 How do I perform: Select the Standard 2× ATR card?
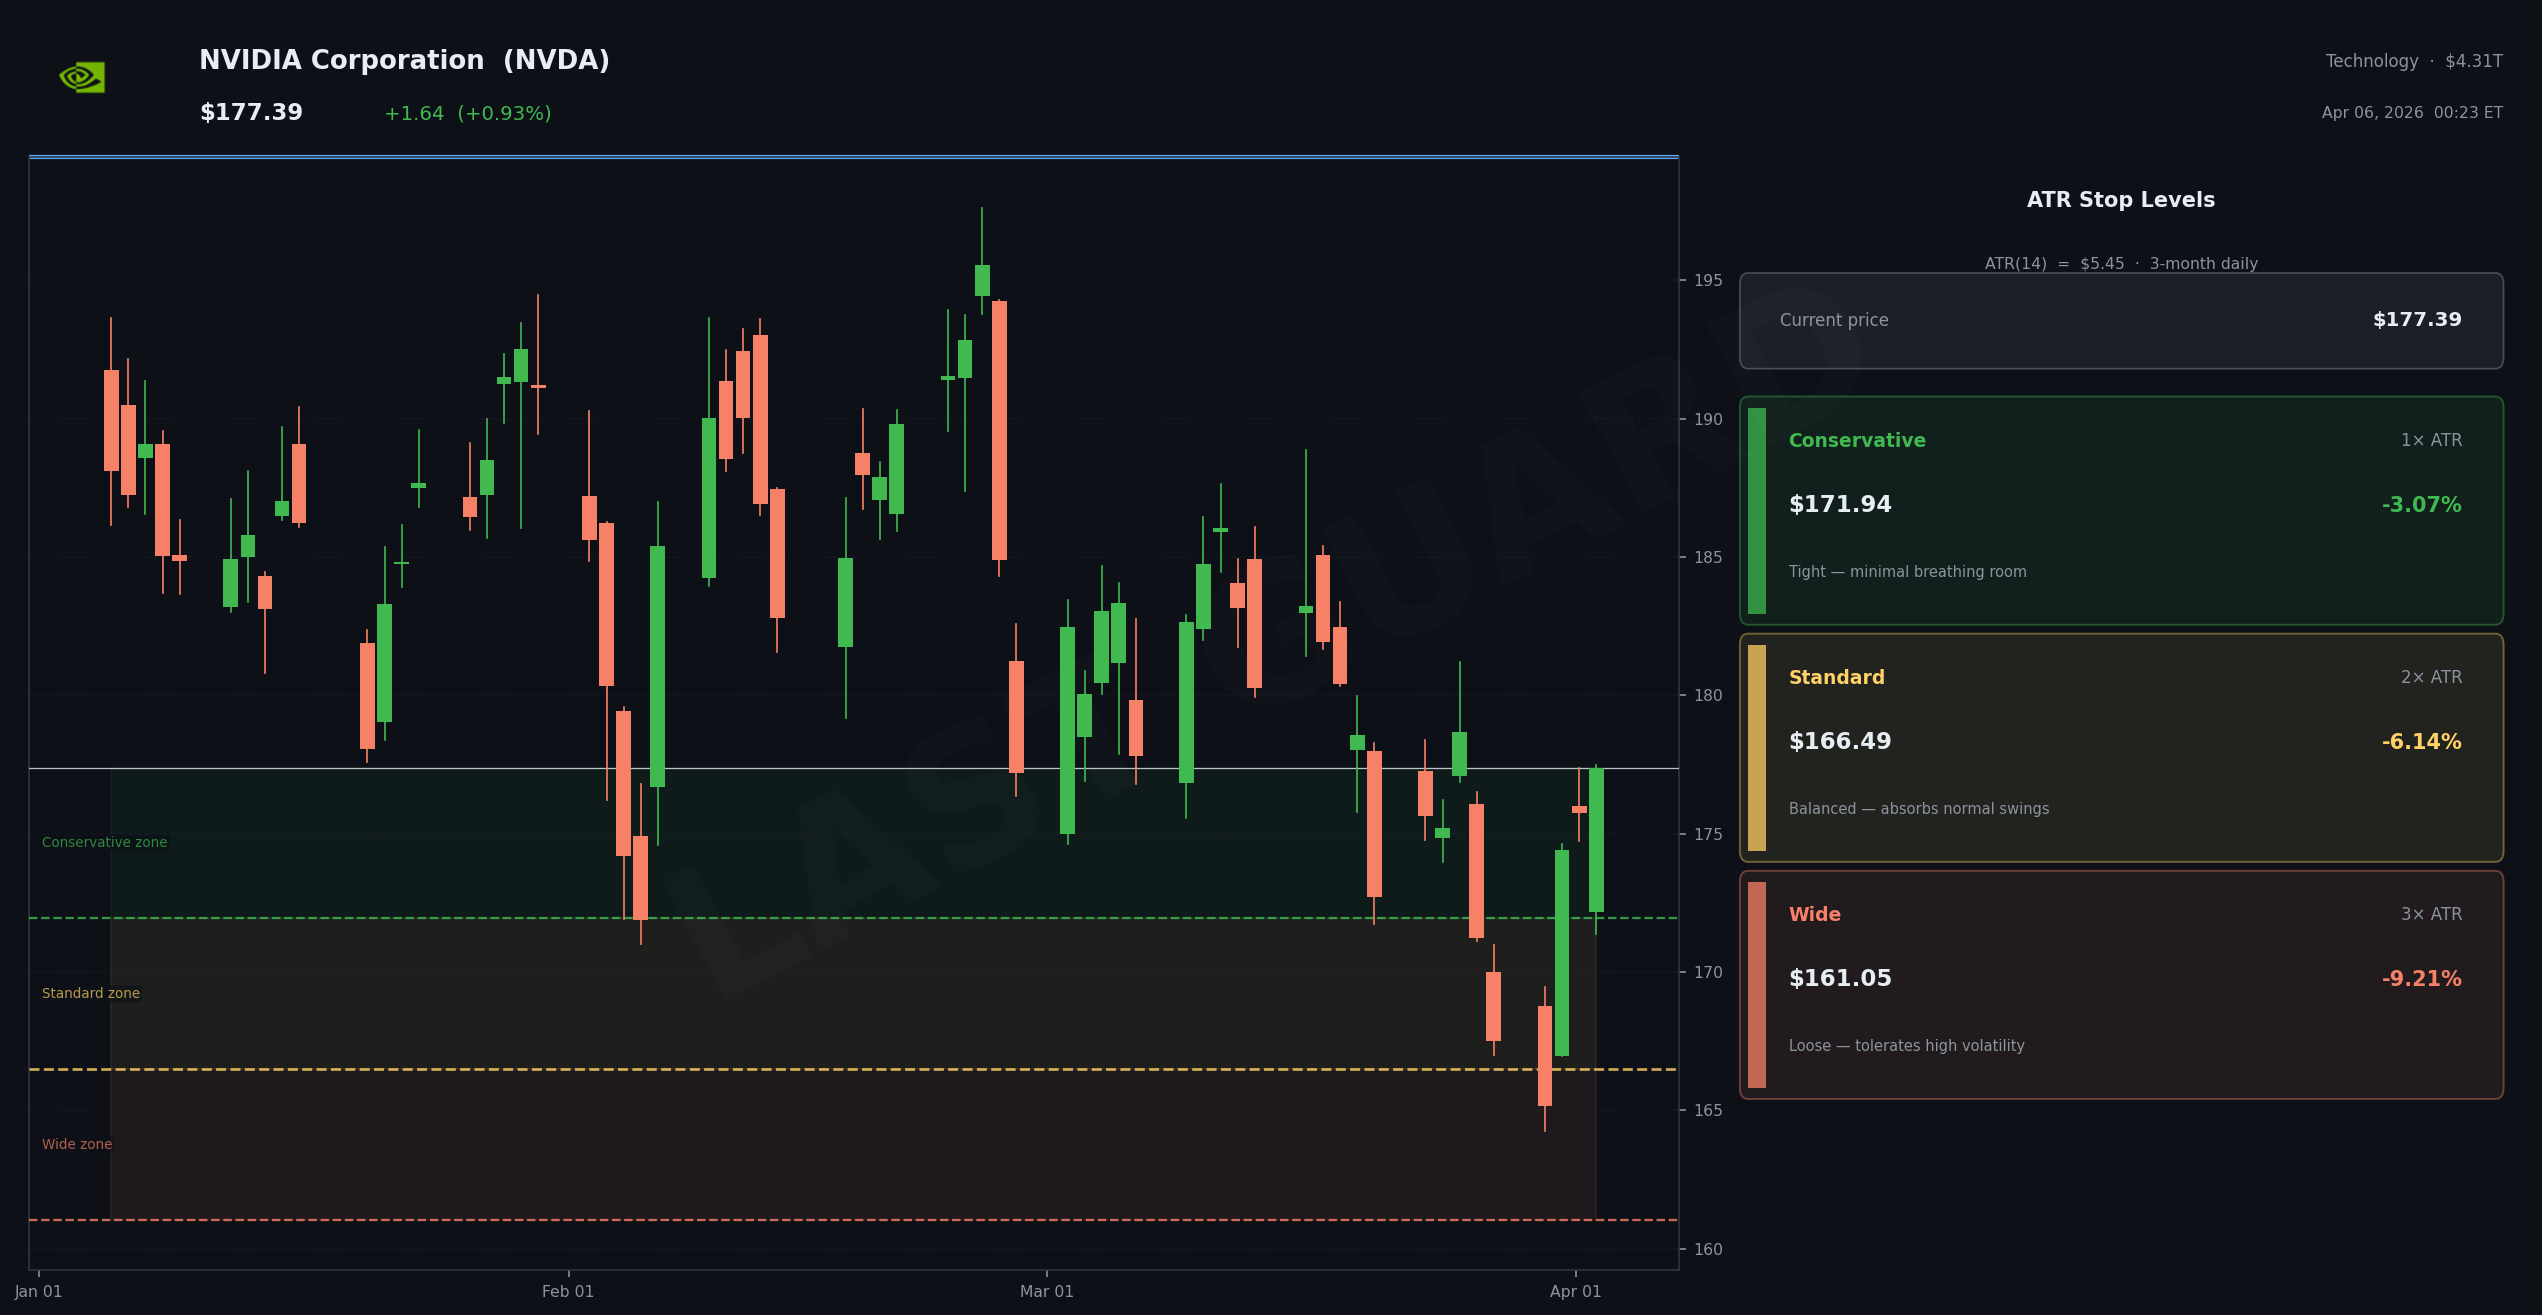pyautogui.click(x=2120, y=747)
